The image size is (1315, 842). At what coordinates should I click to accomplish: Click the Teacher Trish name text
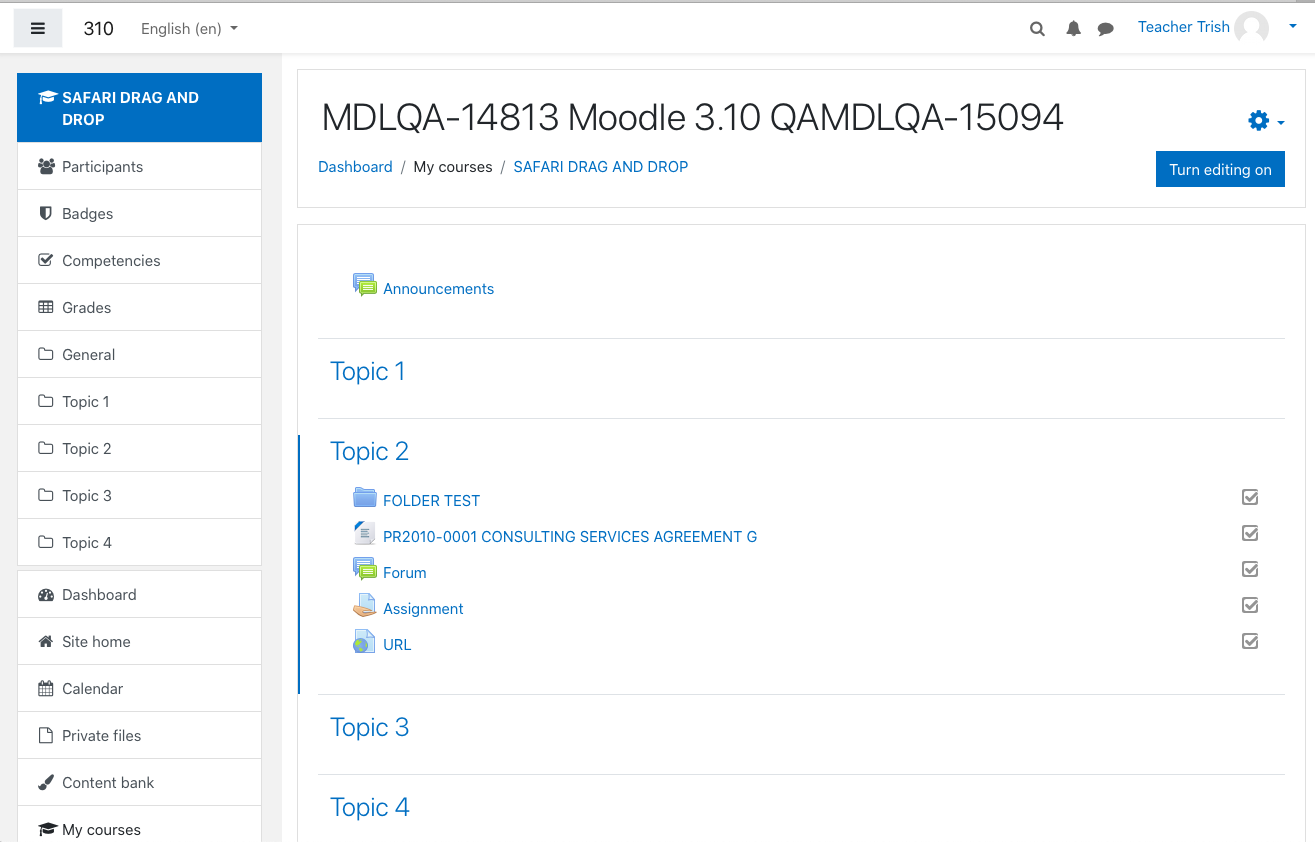tap(1183, 27)
